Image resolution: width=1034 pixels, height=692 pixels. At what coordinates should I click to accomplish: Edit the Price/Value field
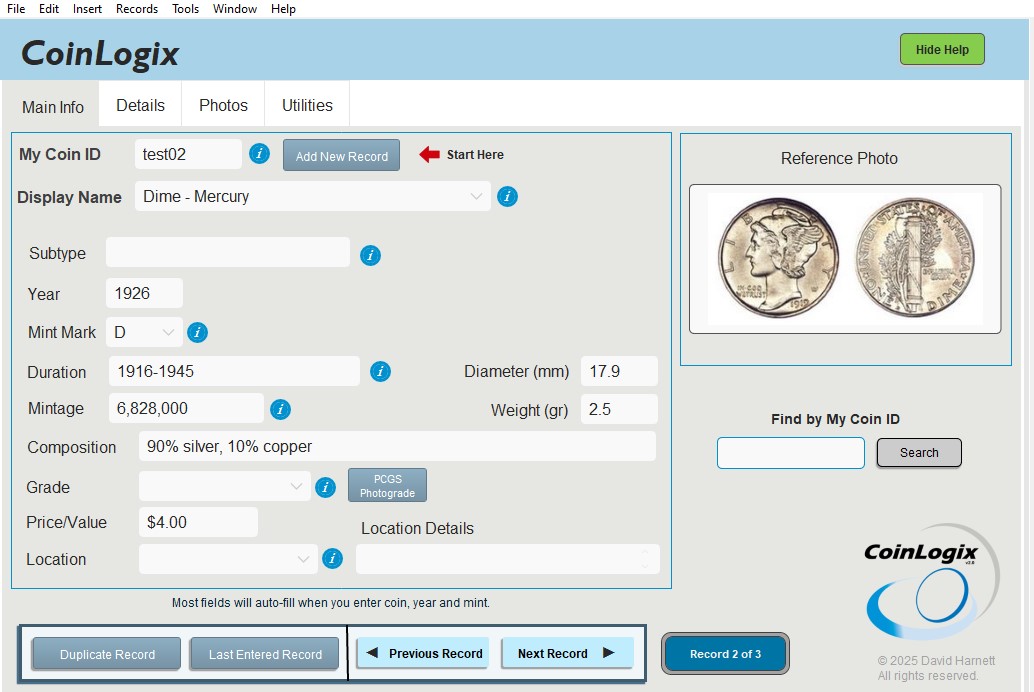coord(198,522)
